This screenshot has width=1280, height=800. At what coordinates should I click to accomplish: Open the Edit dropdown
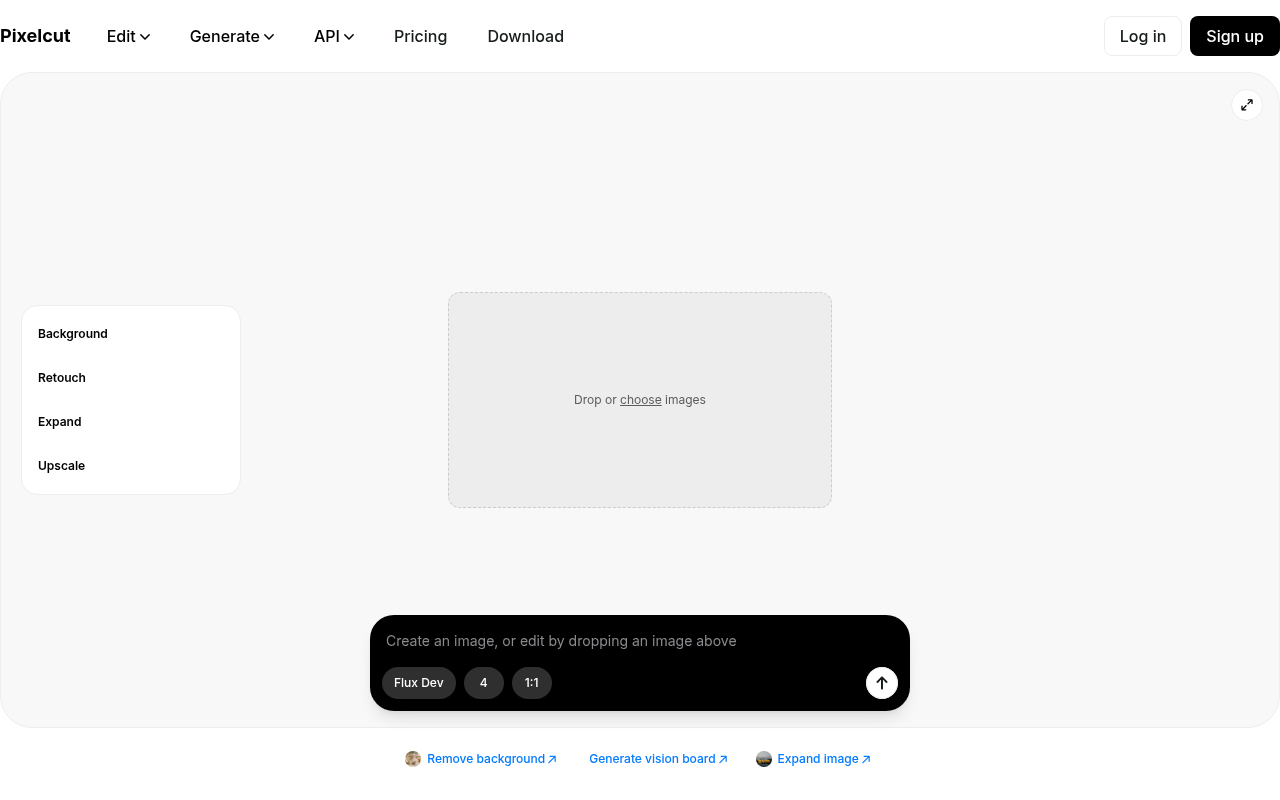coord(127,36)
